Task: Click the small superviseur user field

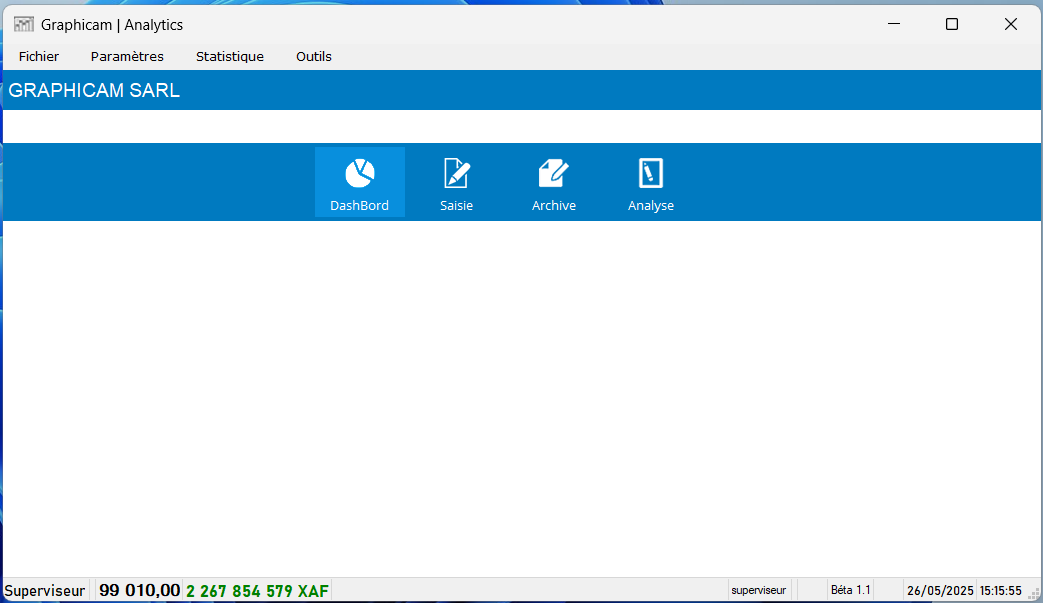Action: [x=759, y=591]
